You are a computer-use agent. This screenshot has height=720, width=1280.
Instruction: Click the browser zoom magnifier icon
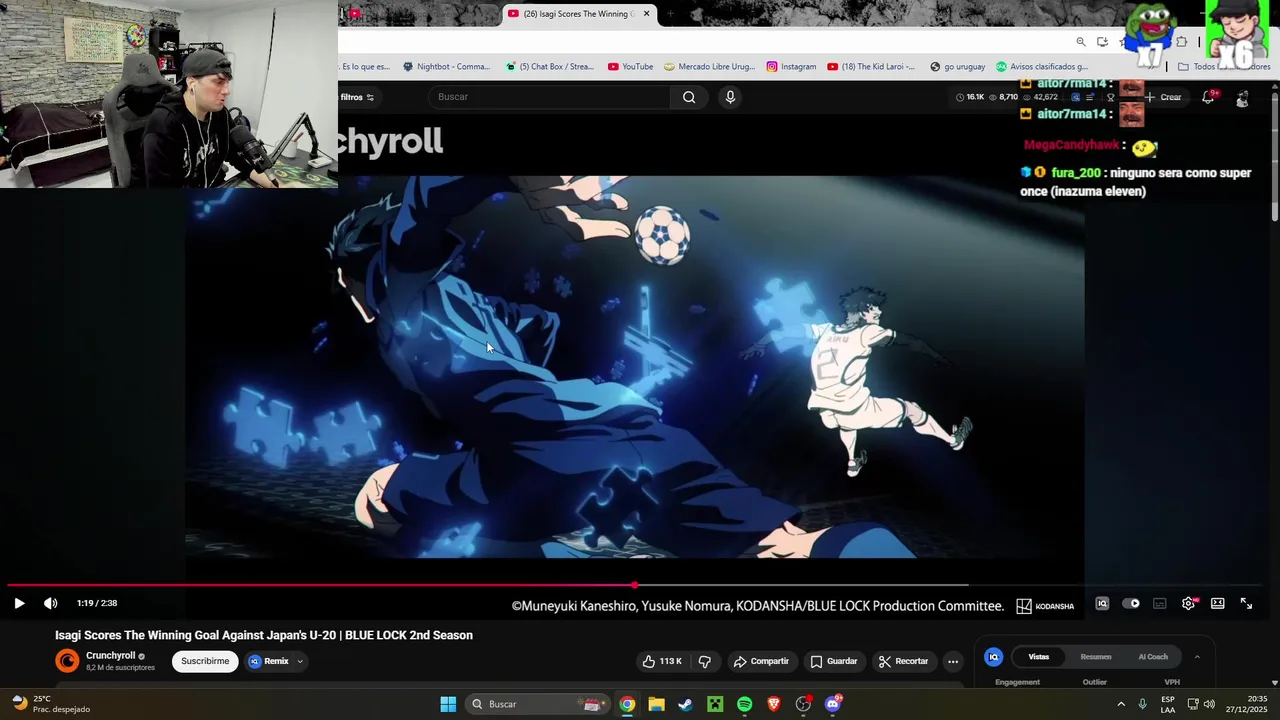1081,42
